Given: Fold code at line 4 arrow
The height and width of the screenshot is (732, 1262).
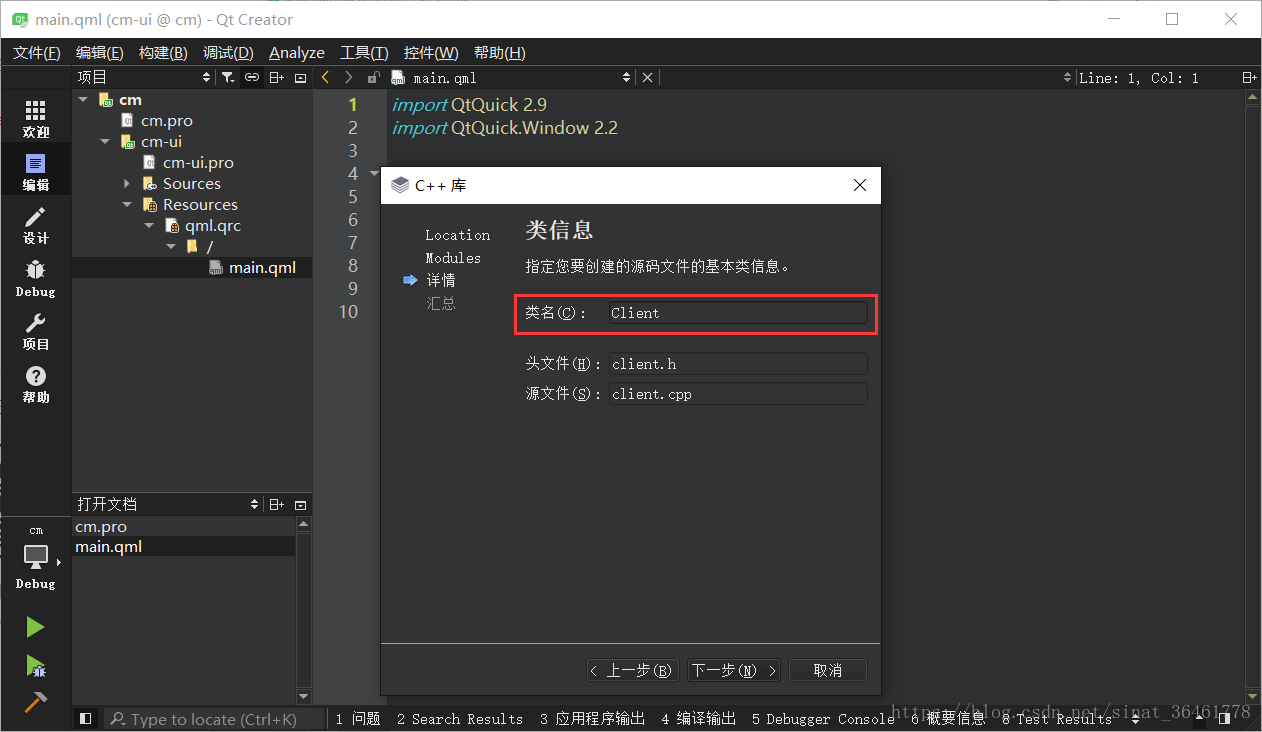Looking at the screenshot, I should [x=374, y=173].
